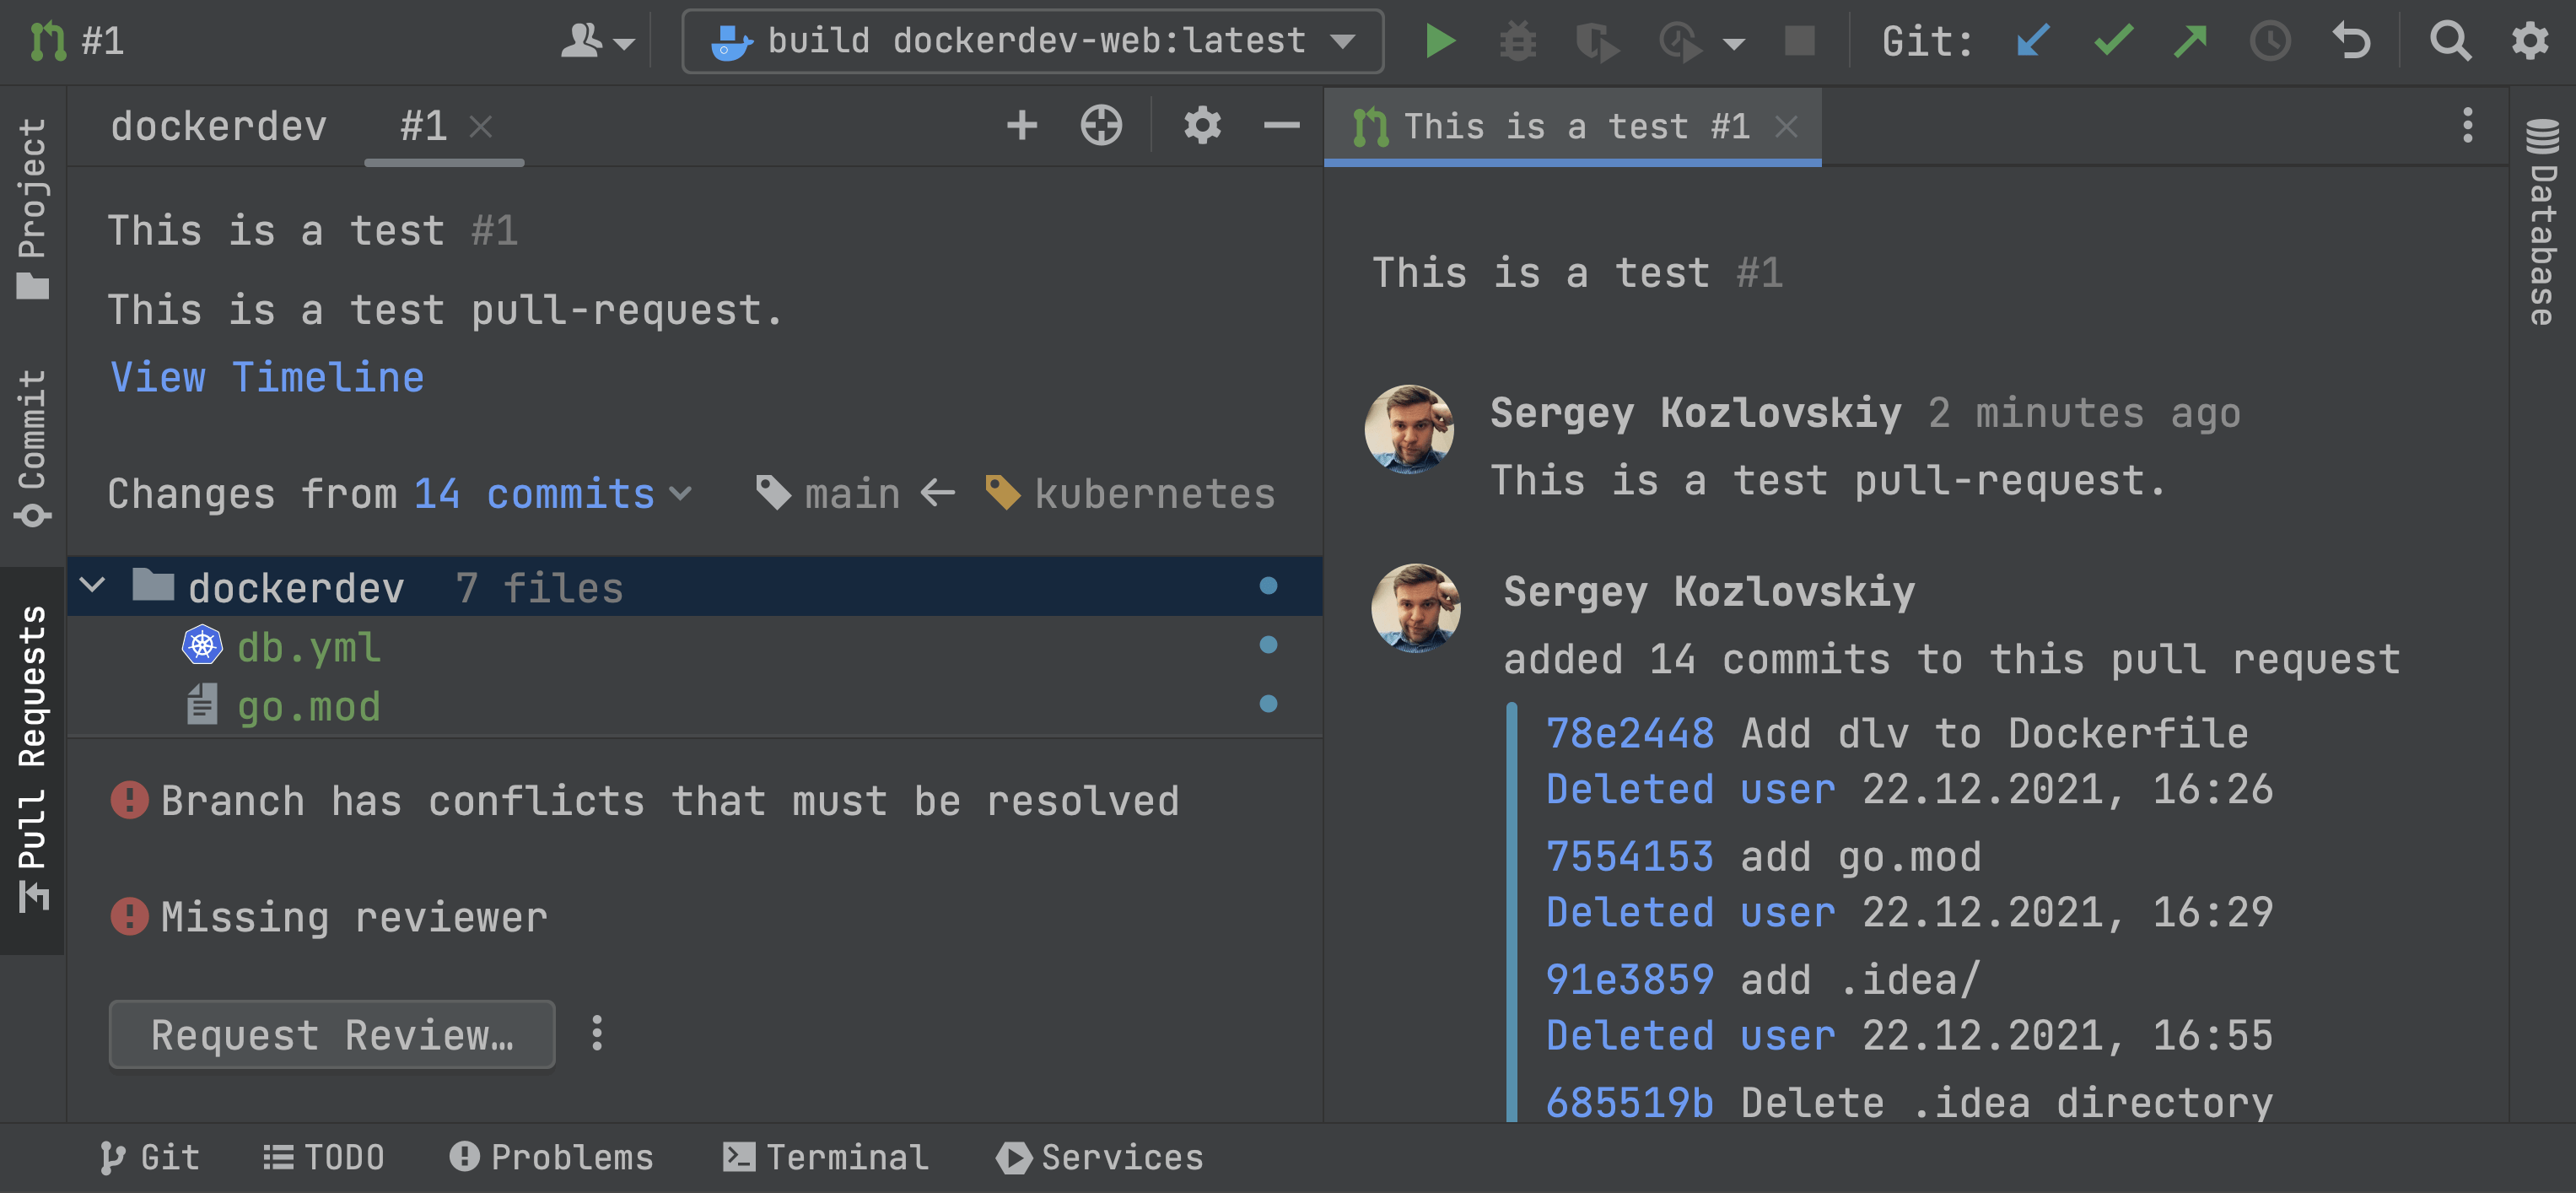Click the Debug bug icon

point(1517,41)
